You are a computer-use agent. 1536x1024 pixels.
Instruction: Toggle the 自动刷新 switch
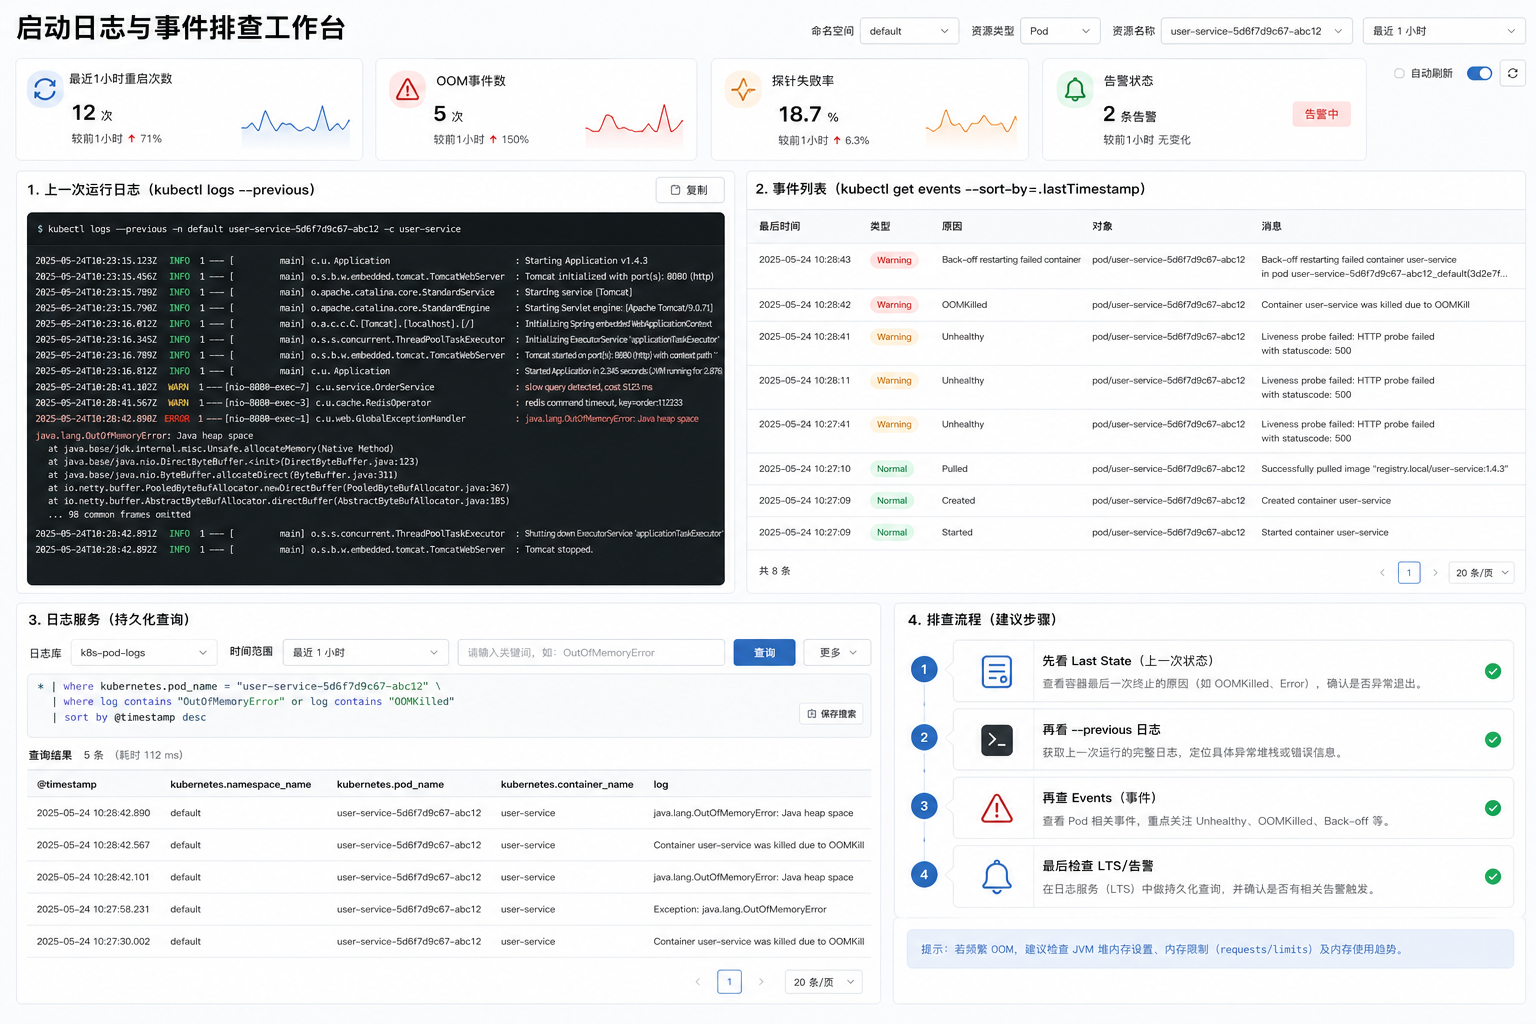(1479, 73)
